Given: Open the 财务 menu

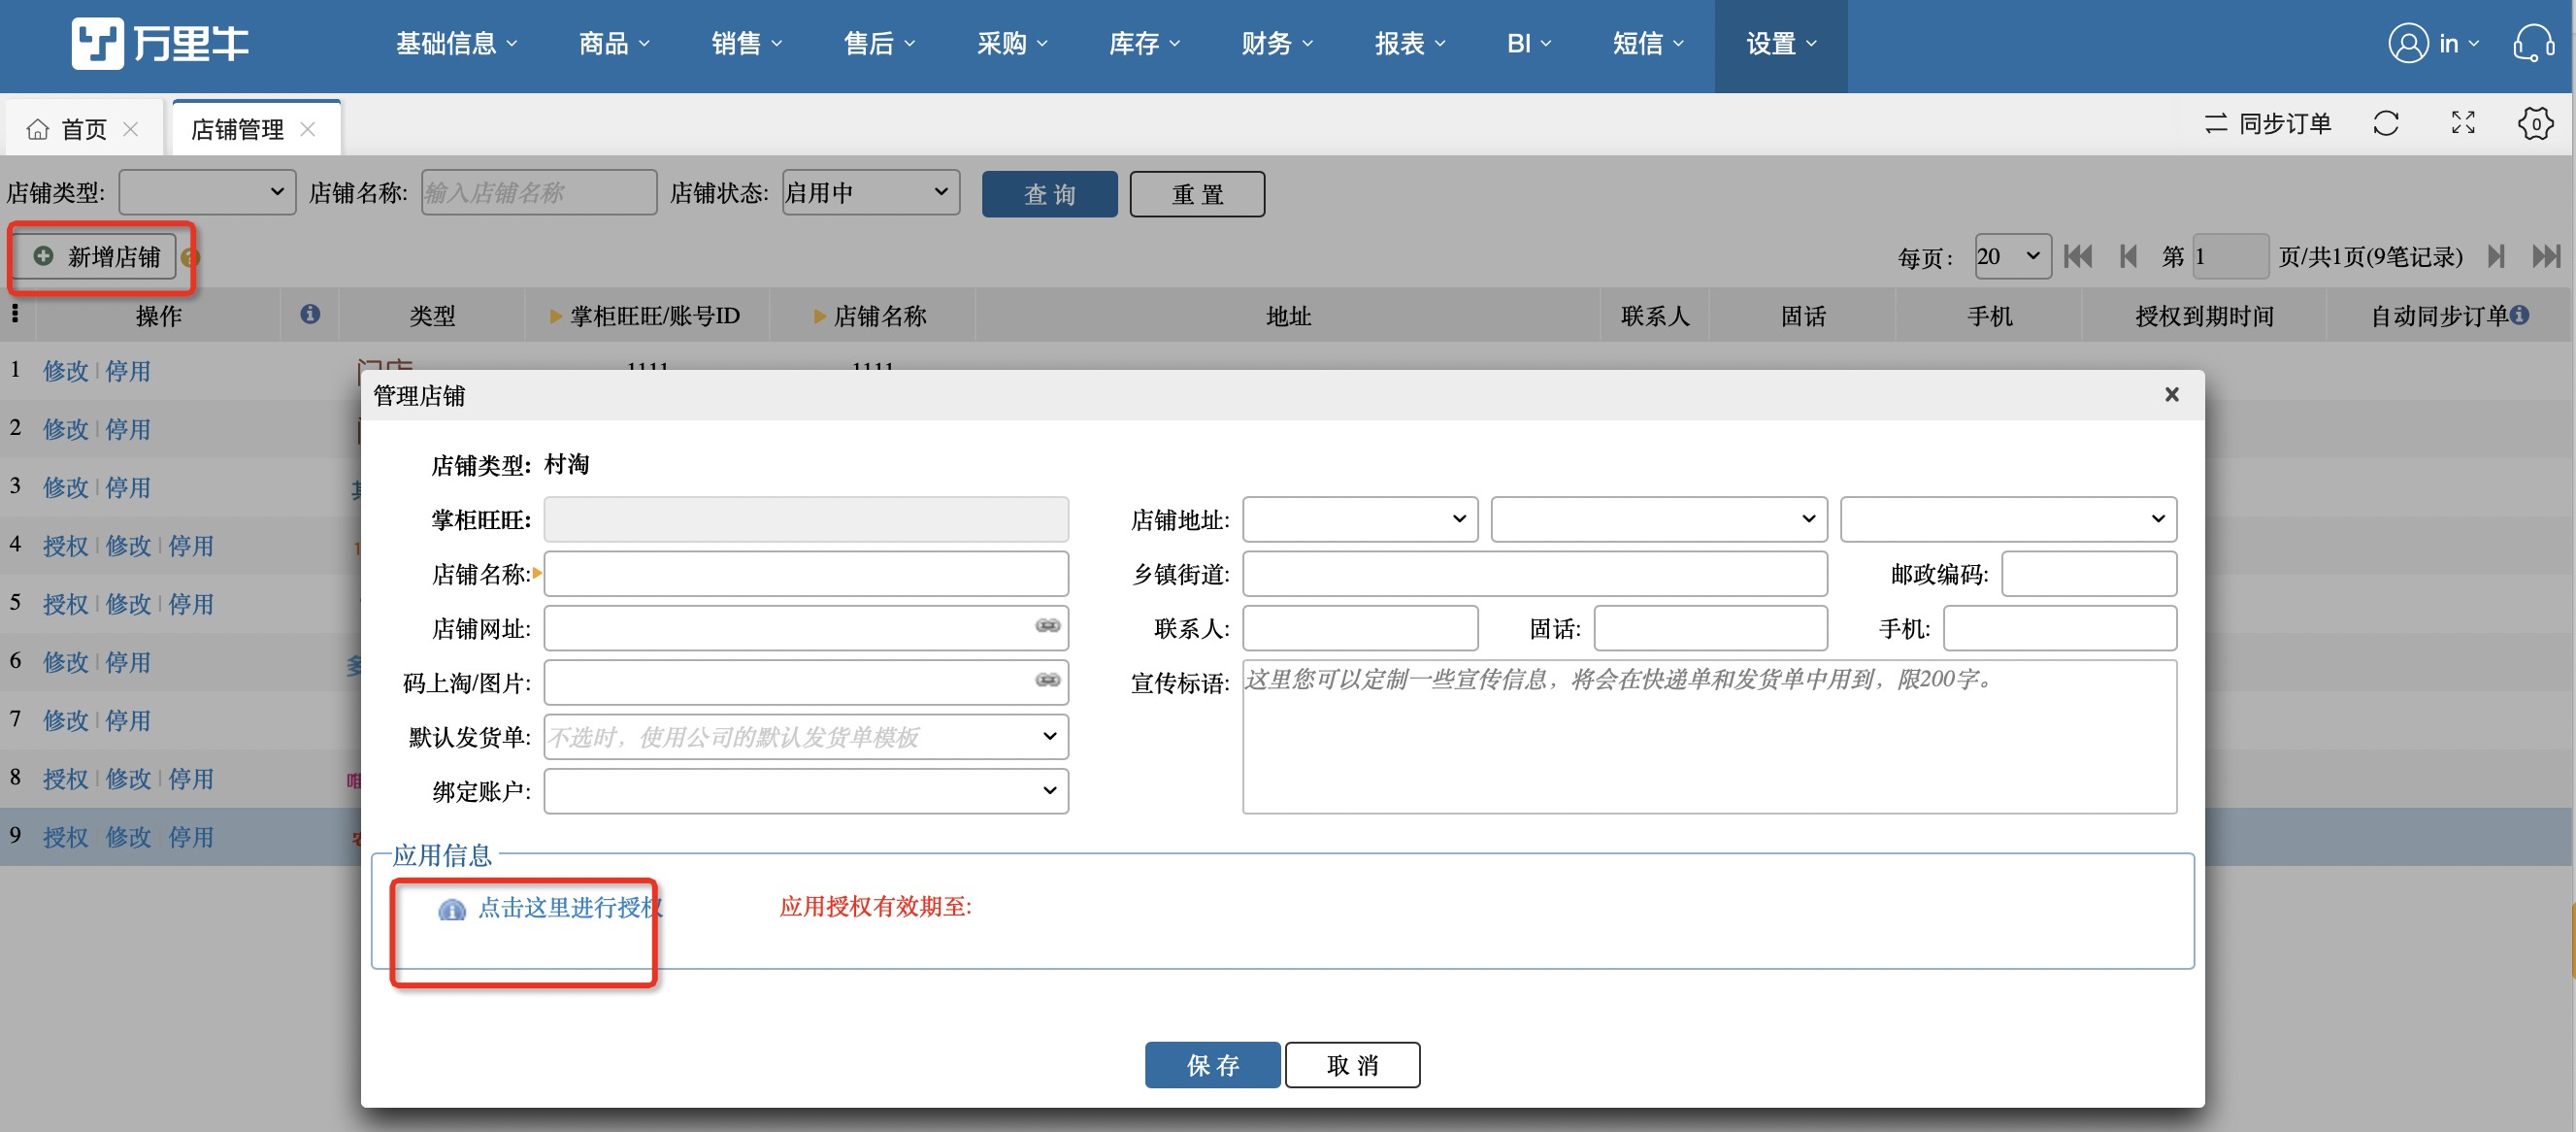Looking at the screenshot, I should point(1277,44).
